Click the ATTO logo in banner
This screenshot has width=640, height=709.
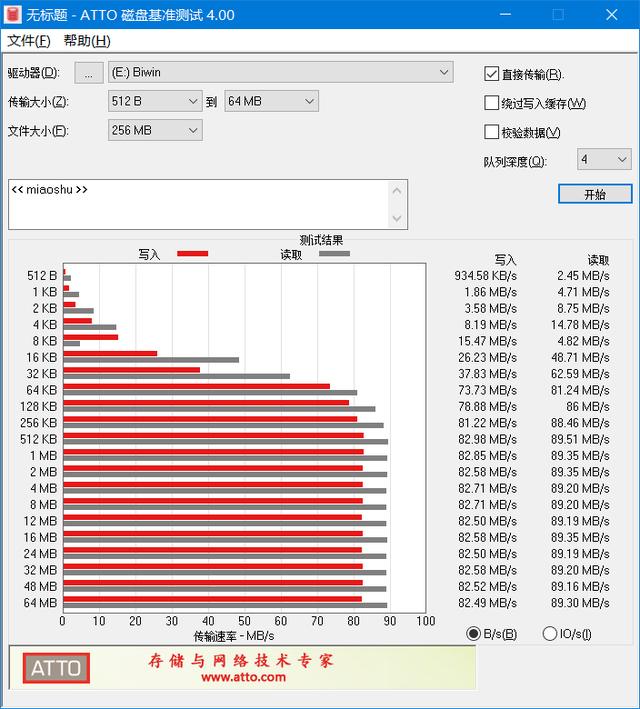coord(56,668)
